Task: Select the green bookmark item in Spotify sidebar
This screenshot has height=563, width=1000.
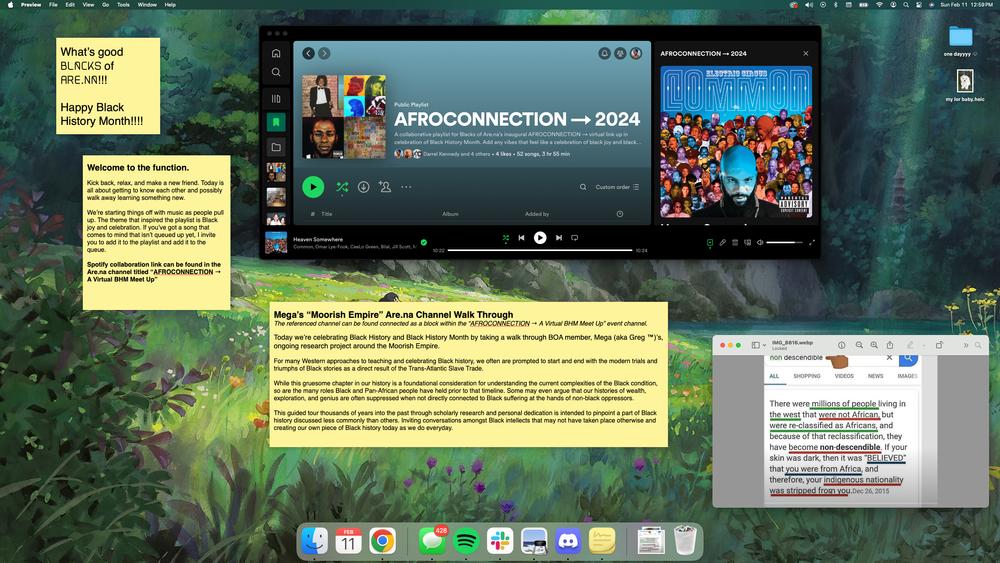Action: [x=276, y=122]
